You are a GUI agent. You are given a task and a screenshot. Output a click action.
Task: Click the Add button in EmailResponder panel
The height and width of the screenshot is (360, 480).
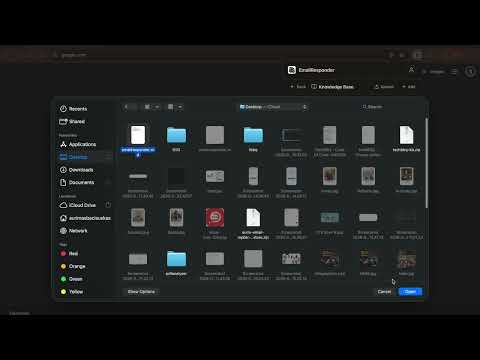coord(409,87)
